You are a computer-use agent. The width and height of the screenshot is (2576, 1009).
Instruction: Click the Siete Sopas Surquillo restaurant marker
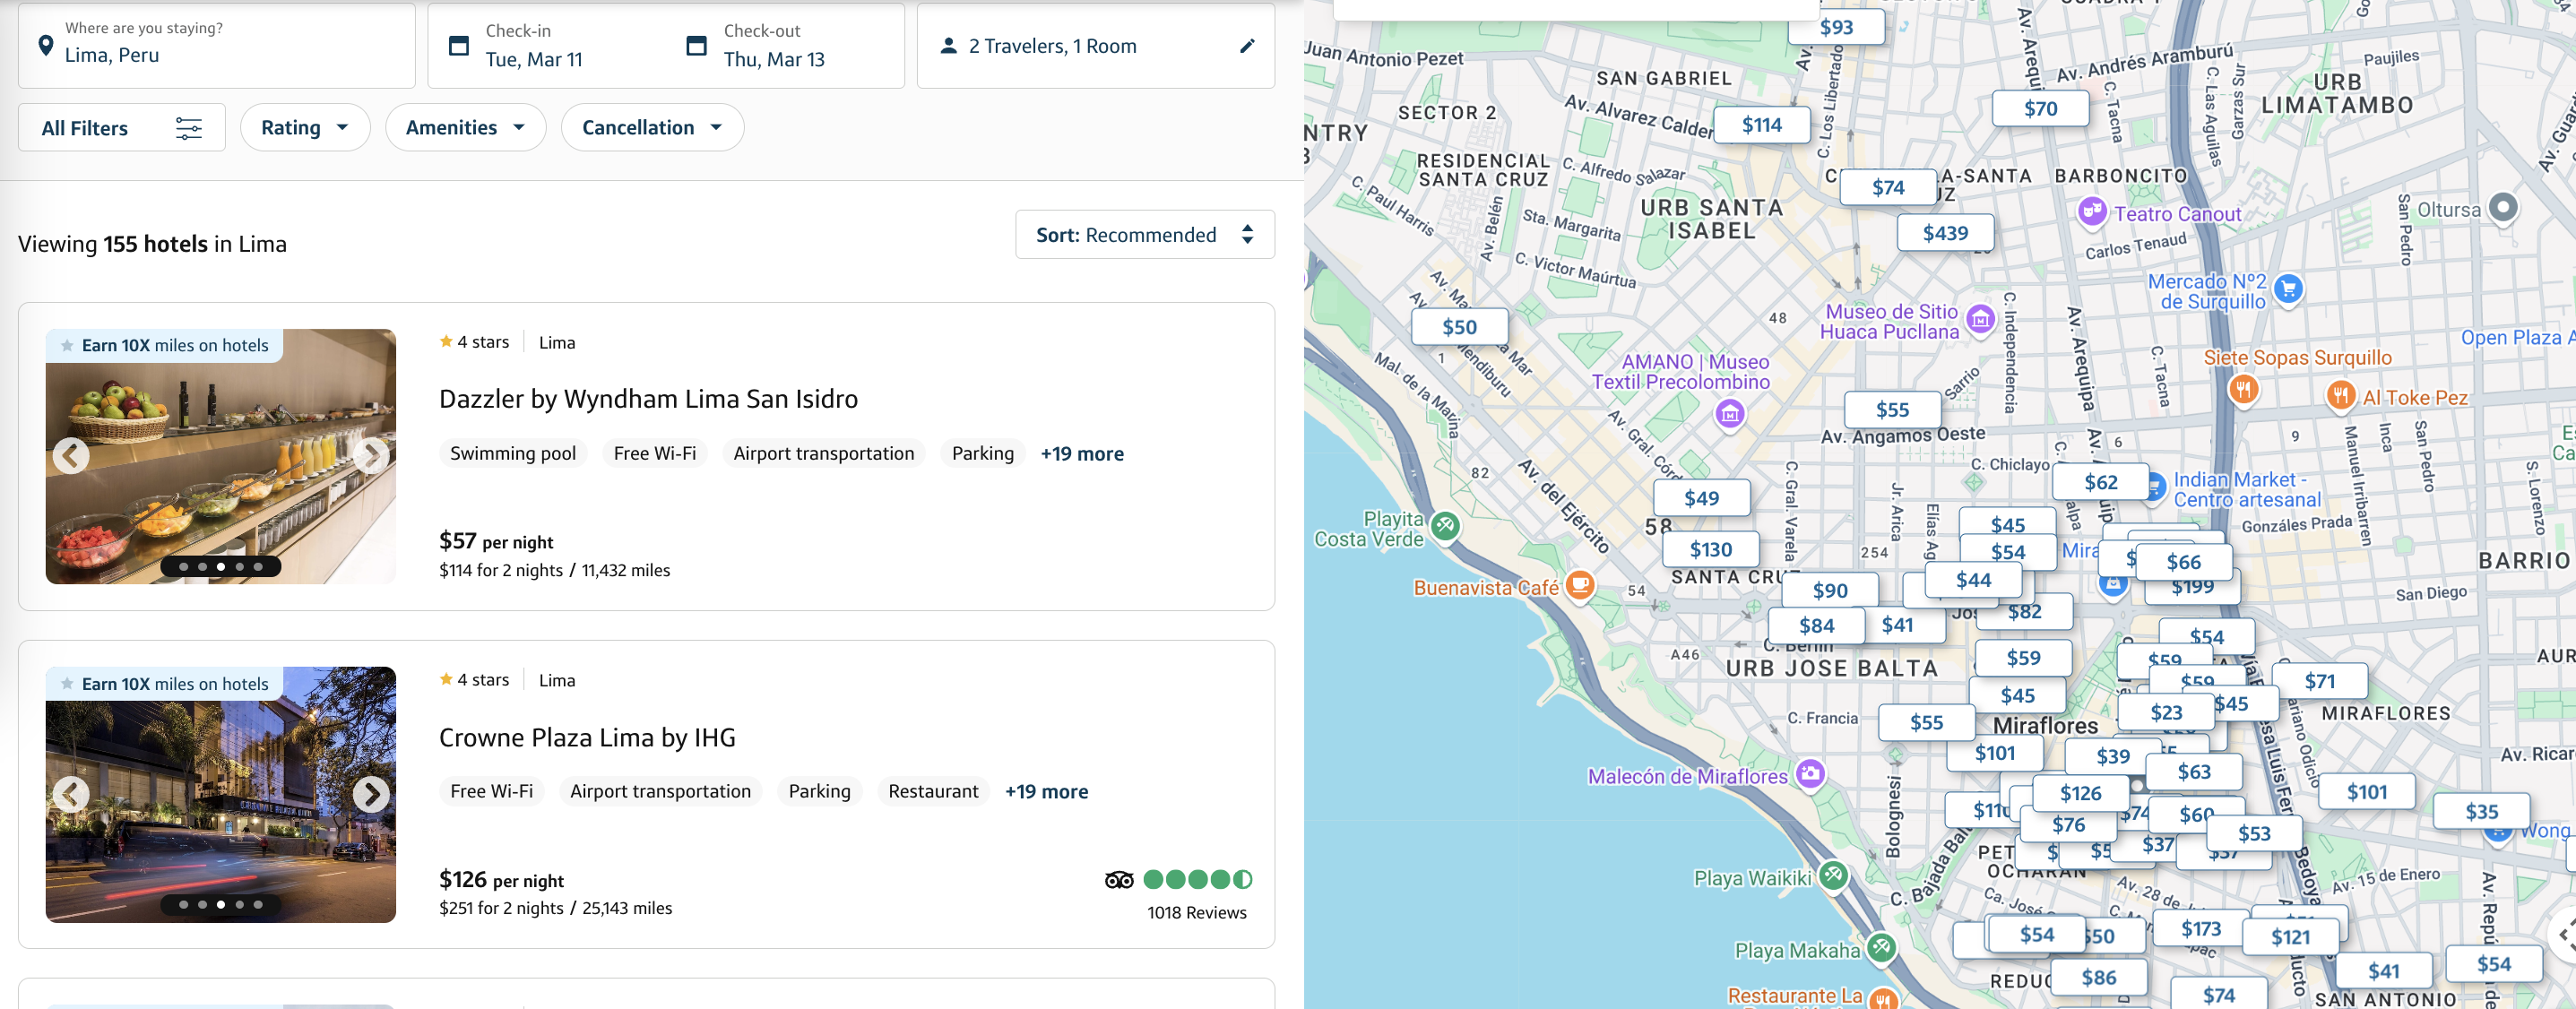(2244, 389)
